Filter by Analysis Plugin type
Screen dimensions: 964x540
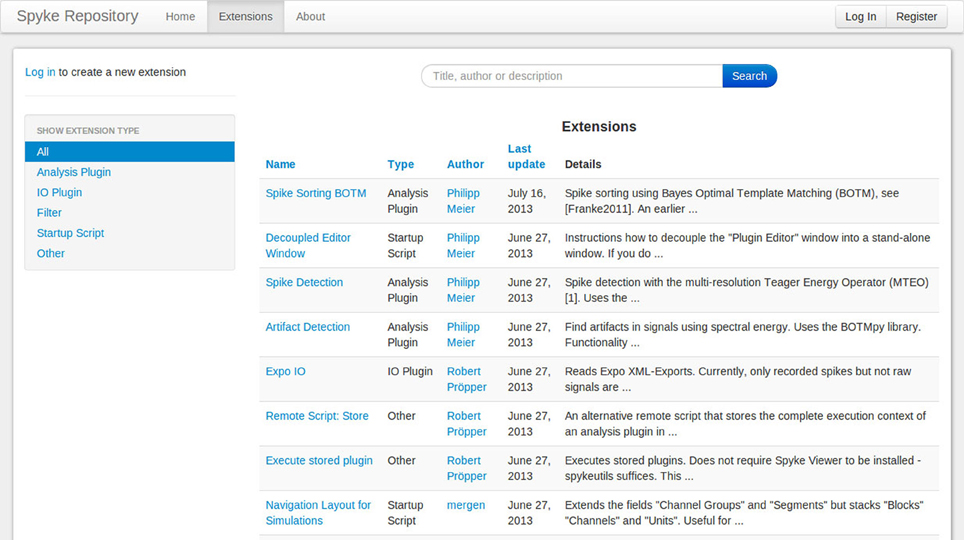point(74,172)
